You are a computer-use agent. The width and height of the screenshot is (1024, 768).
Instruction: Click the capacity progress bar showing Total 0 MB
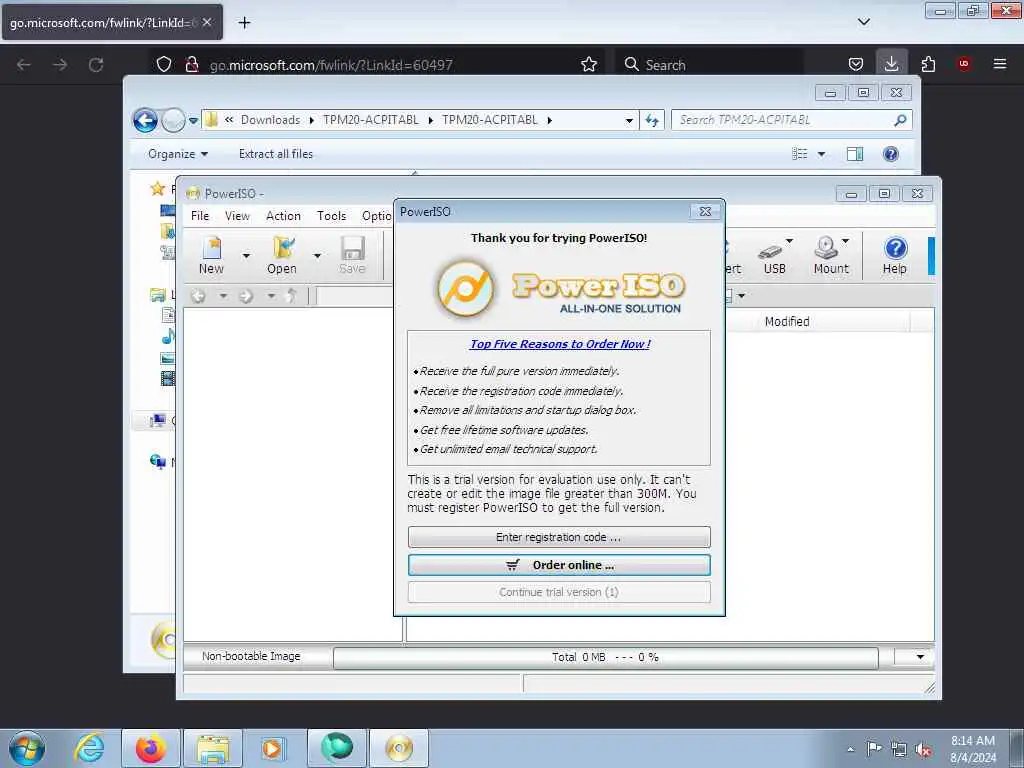(x=605, y=658)
